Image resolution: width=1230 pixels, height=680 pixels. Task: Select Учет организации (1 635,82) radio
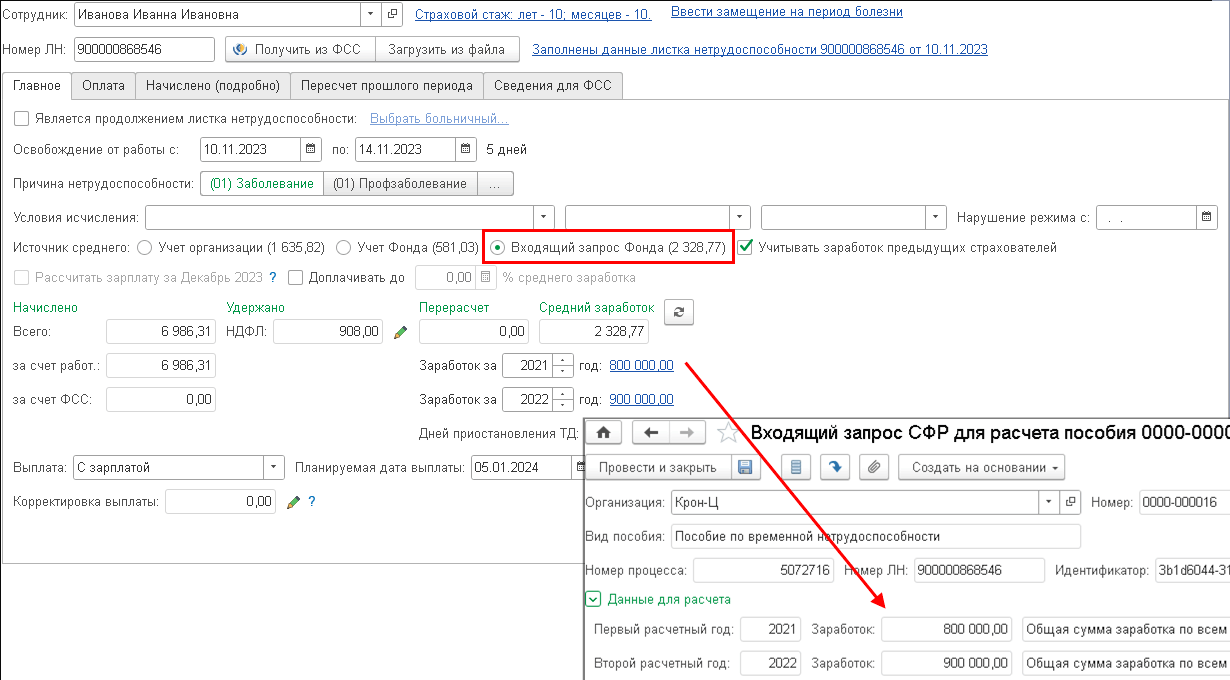pos(144,247)
